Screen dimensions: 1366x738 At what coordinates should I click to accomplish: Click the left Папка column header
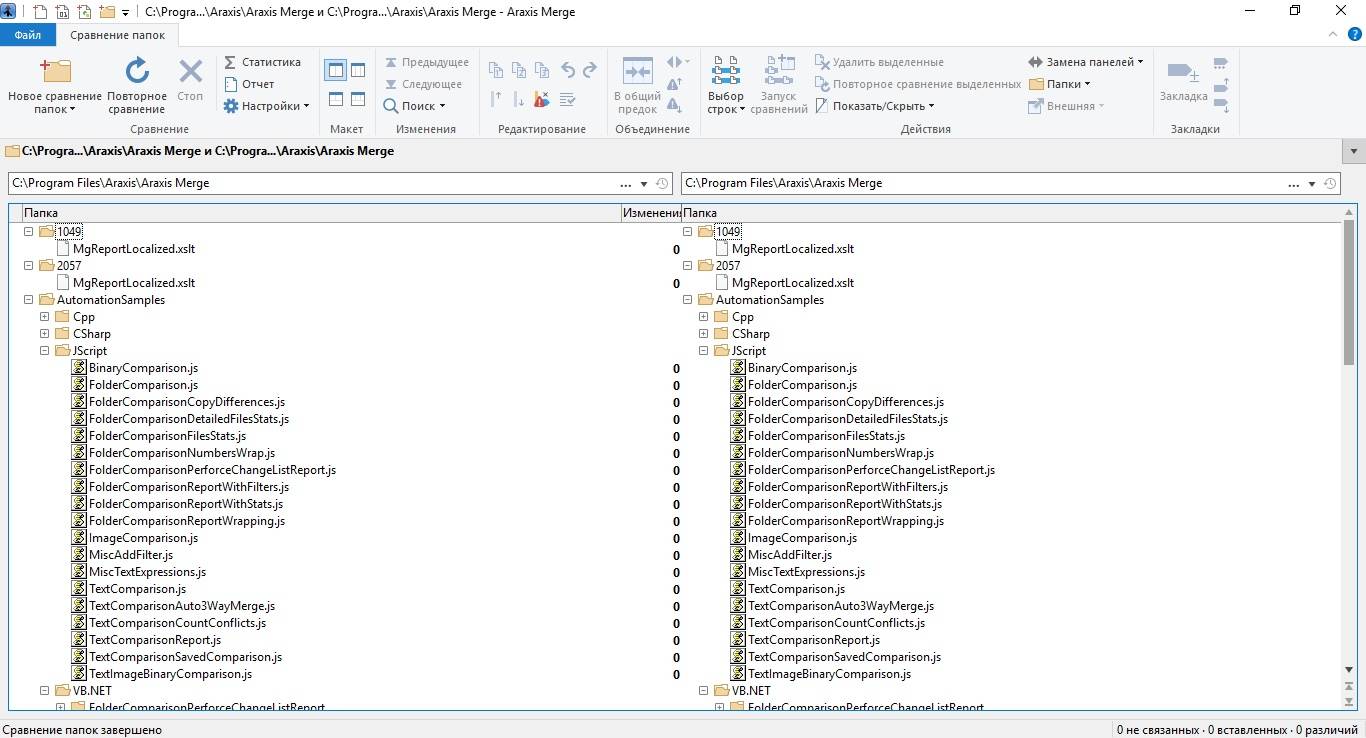click(320, 213)
